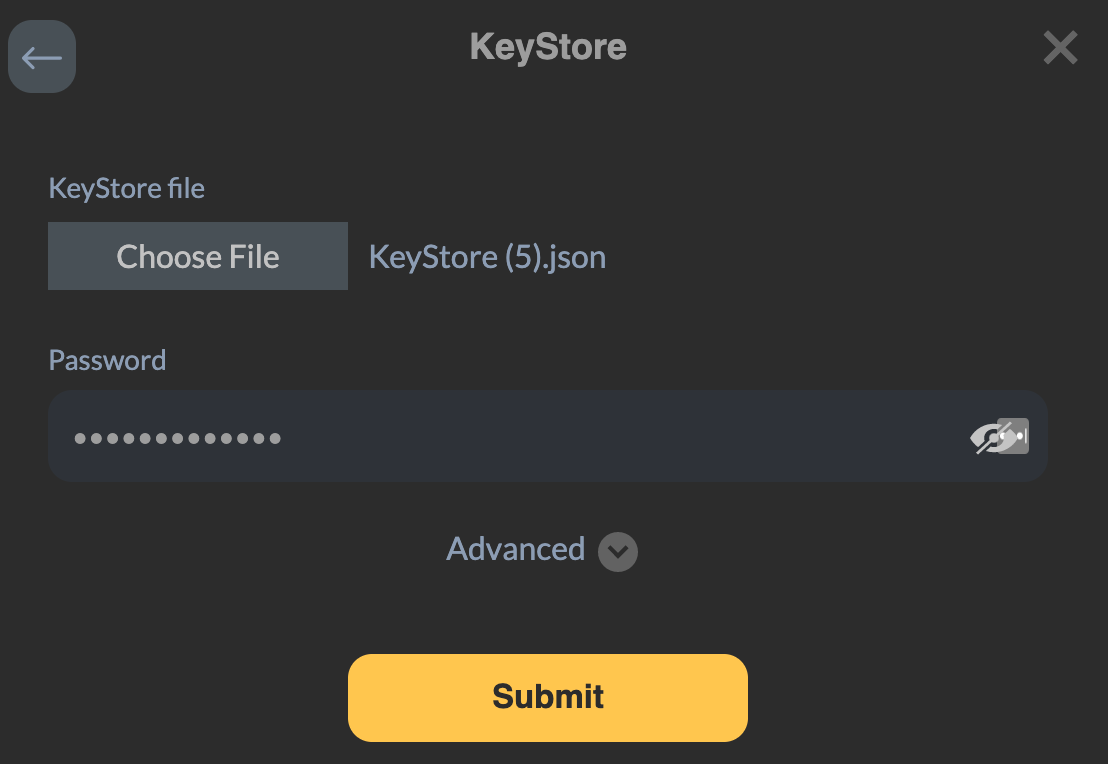Click the Password field label
This screenshot has height=764, width=1108.
point(107,360)
